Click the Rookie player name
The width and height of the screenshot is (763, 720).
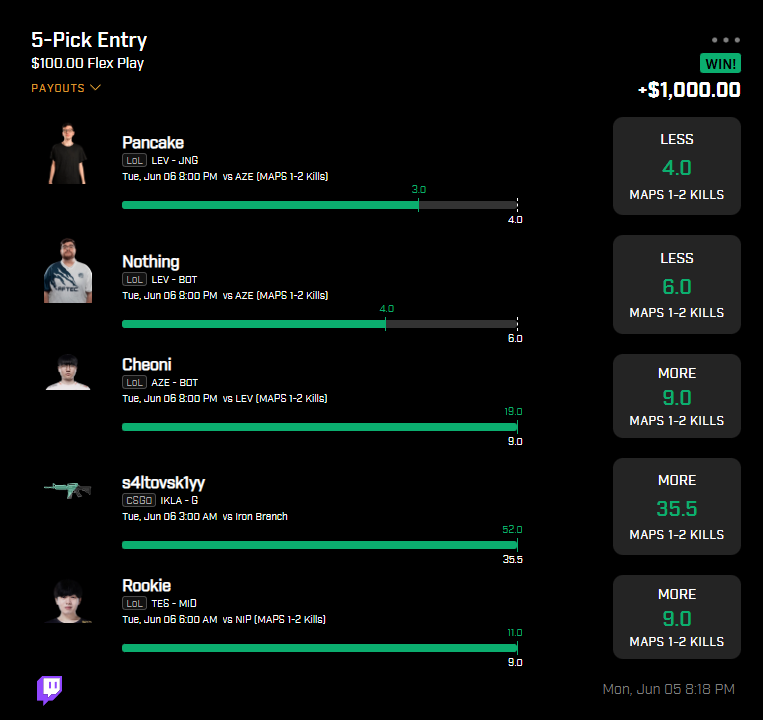tap(146, 585)
